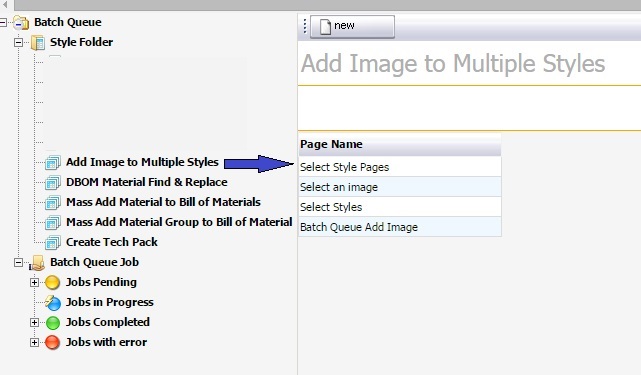Click the Batch Queue root folder icon
The width and height of the screenshot is (641, 375).
point(21,22)
